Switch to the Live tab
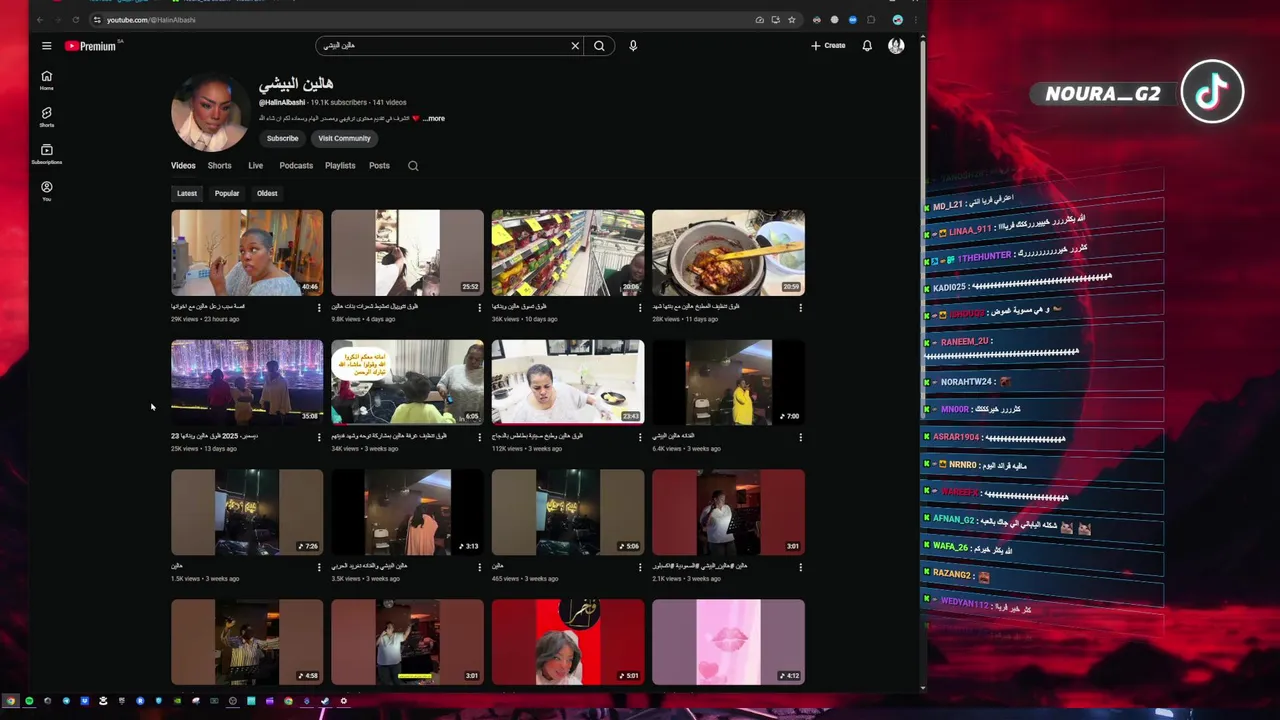Image resolution: width=1280 pixels, height=720 pixels. [255, 166]
